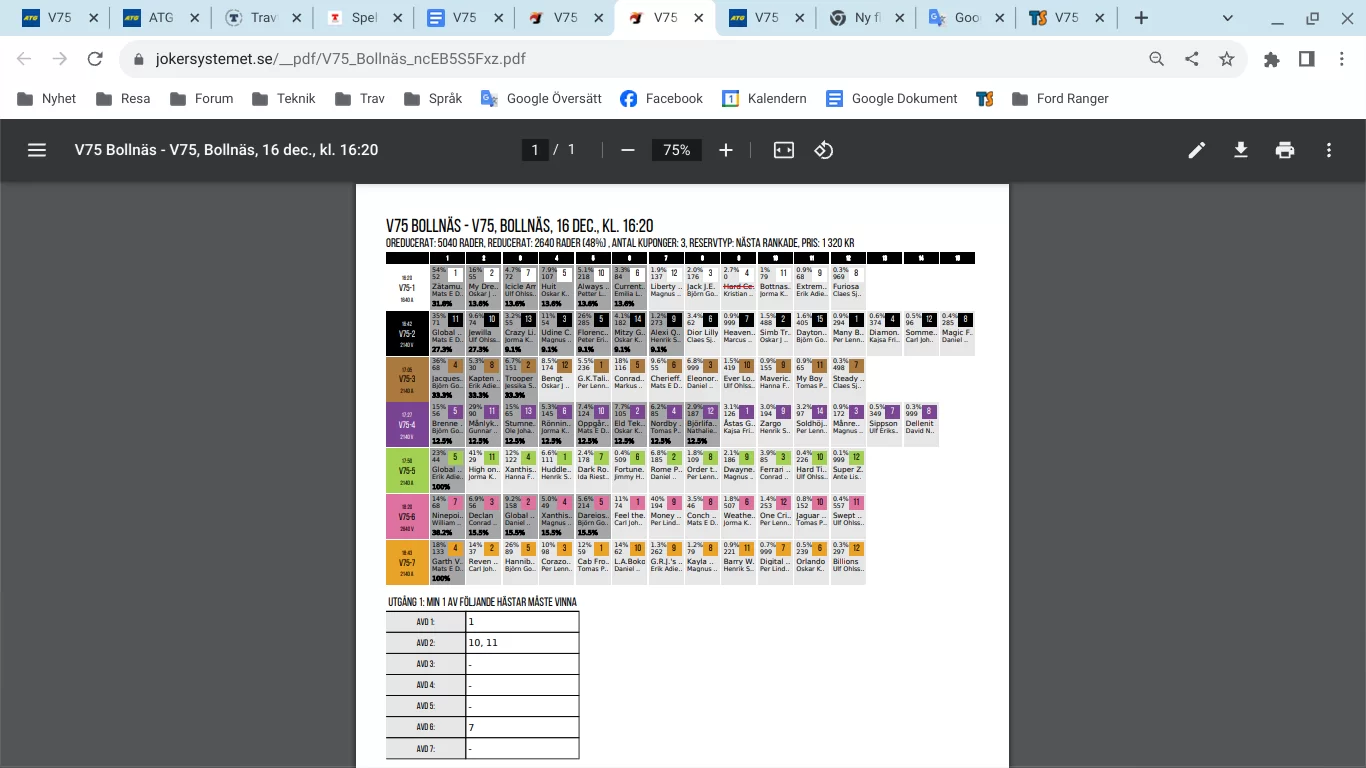
Task: Zoom out the PDF document
Action: tap(628, 150)
